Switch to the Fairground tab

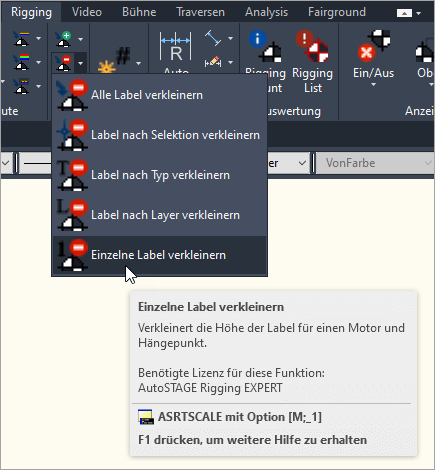[x=337, y=12]
